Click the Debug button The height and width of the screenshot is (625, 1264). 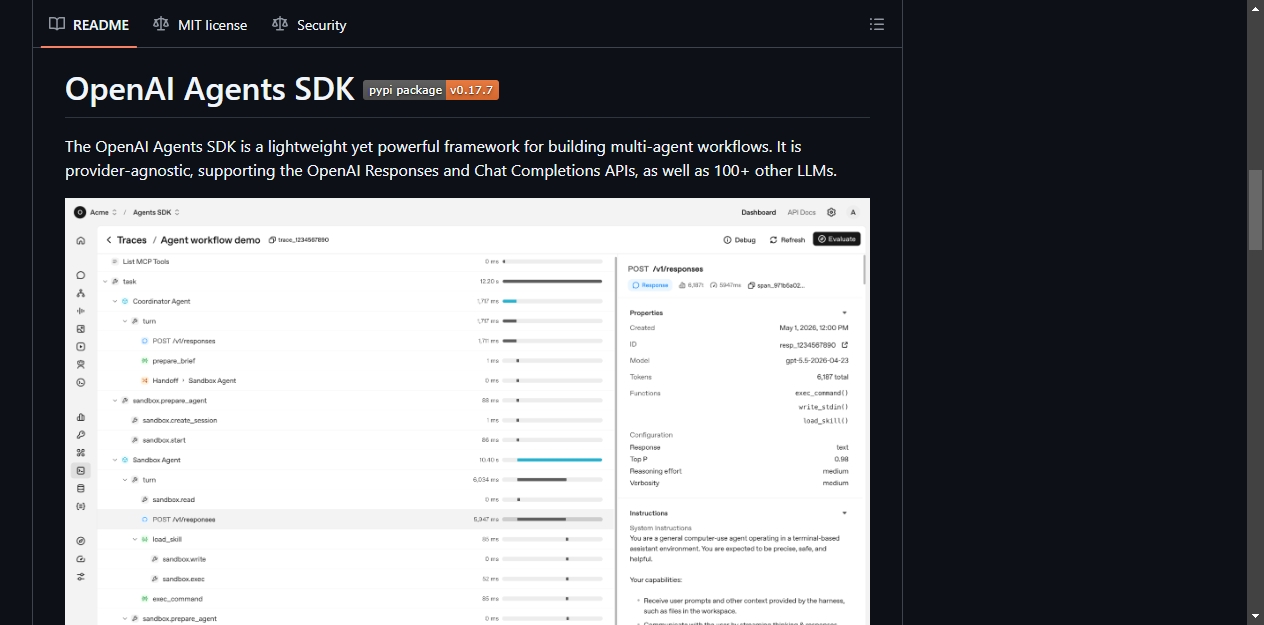pyautogui.click(x=740, y=240)
